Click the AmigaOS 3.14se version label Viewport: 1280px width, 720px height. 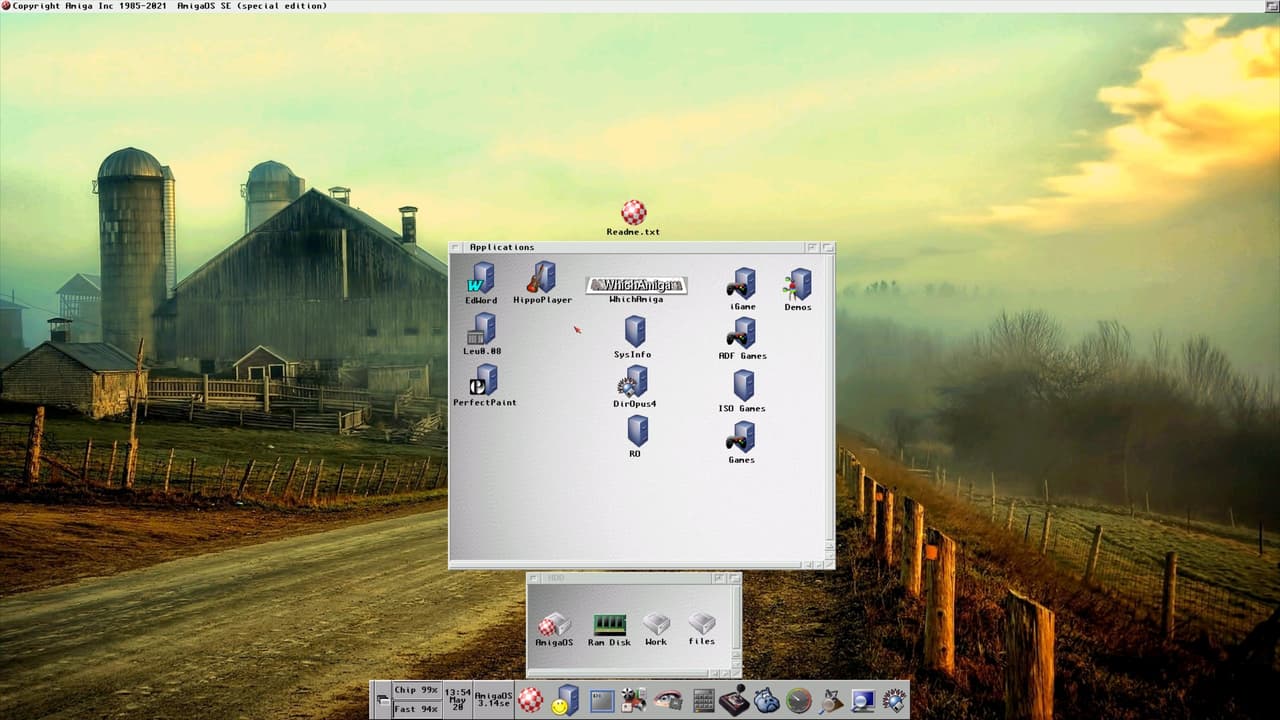(493, 700)
